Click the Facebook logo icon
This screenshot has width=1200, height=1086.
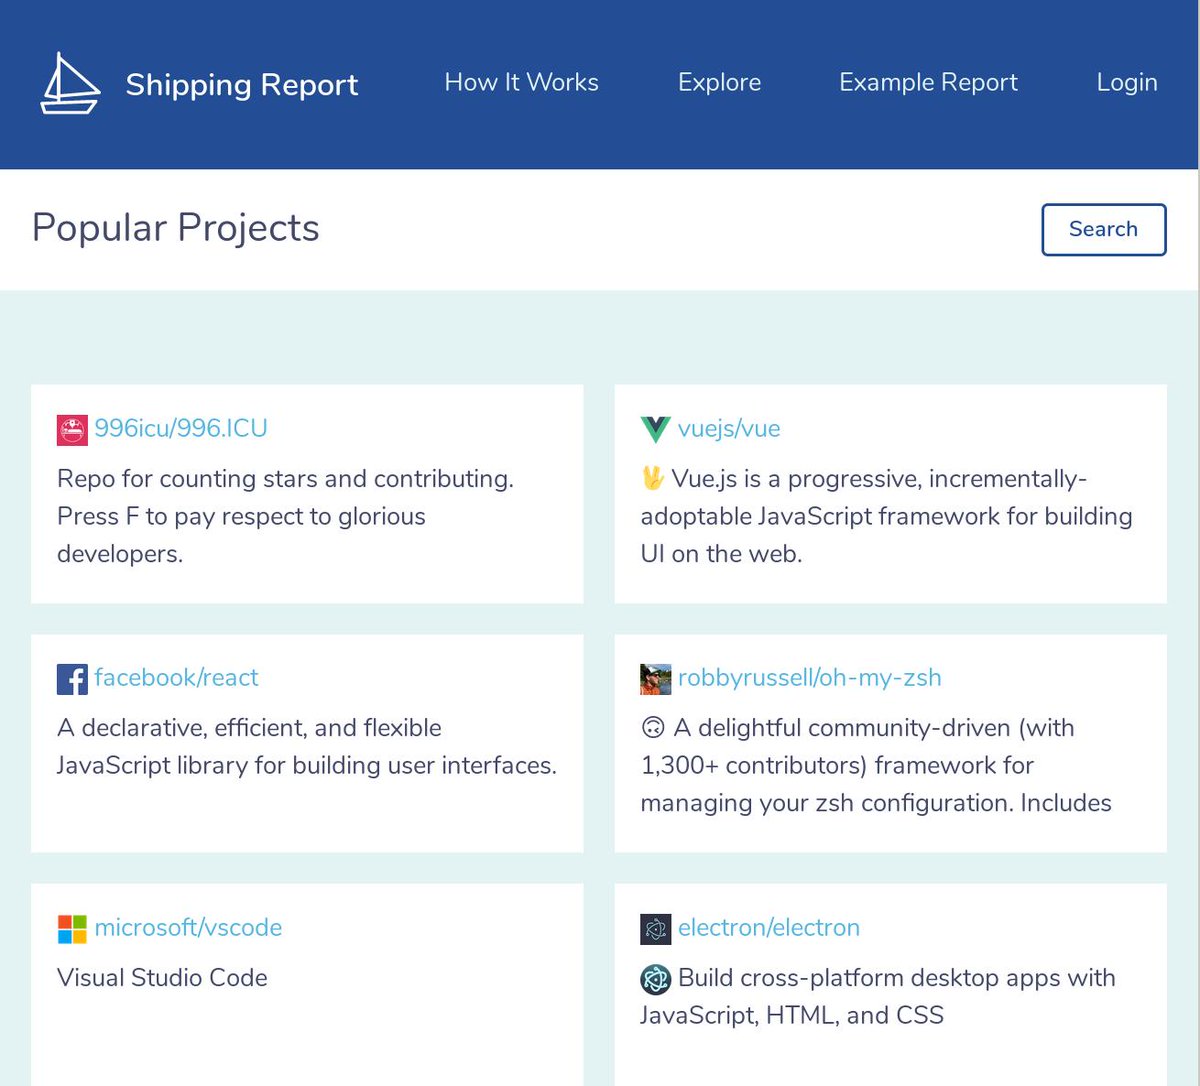coord(72,679)
